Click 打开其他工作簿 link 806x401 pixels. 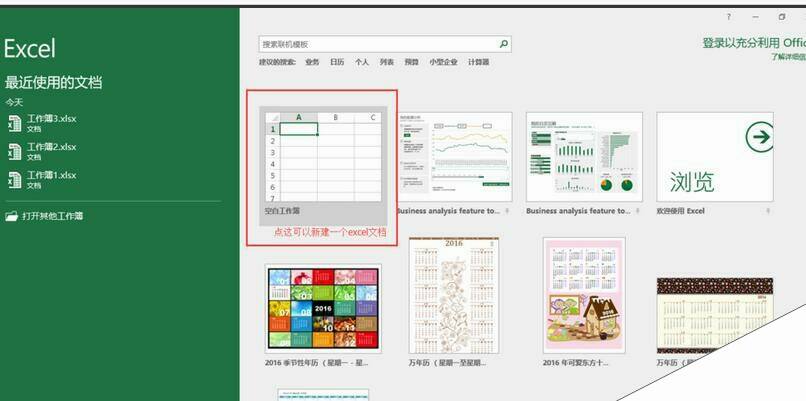pyautogui.click(x=52, y=216)
